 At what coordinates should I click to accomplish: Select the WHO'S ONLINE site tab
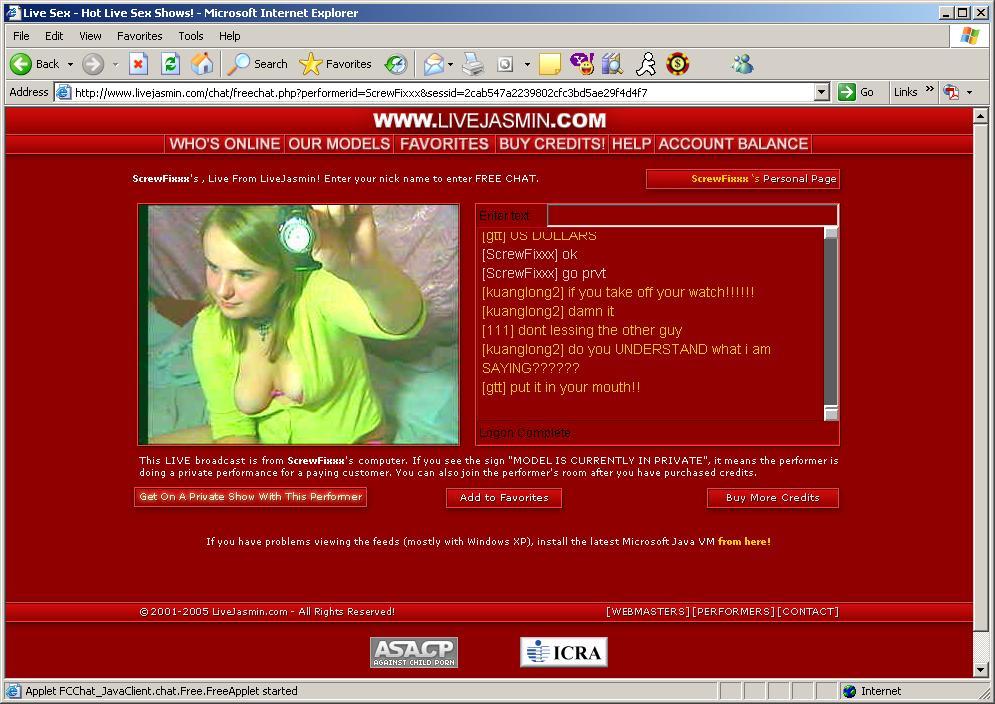pos(225,144)
